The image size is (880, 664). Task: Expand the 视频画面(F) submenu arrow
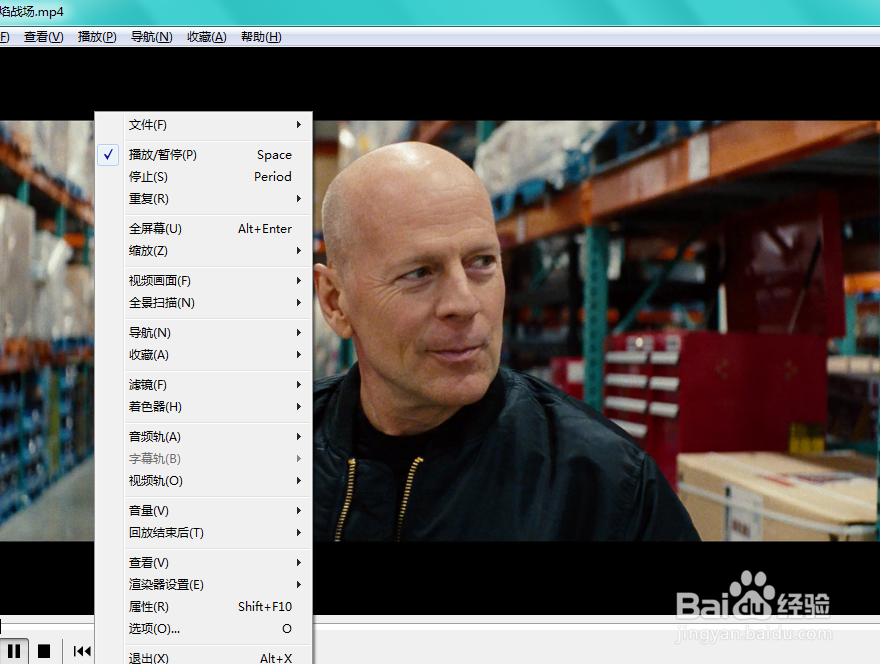(x=299, y=281)
